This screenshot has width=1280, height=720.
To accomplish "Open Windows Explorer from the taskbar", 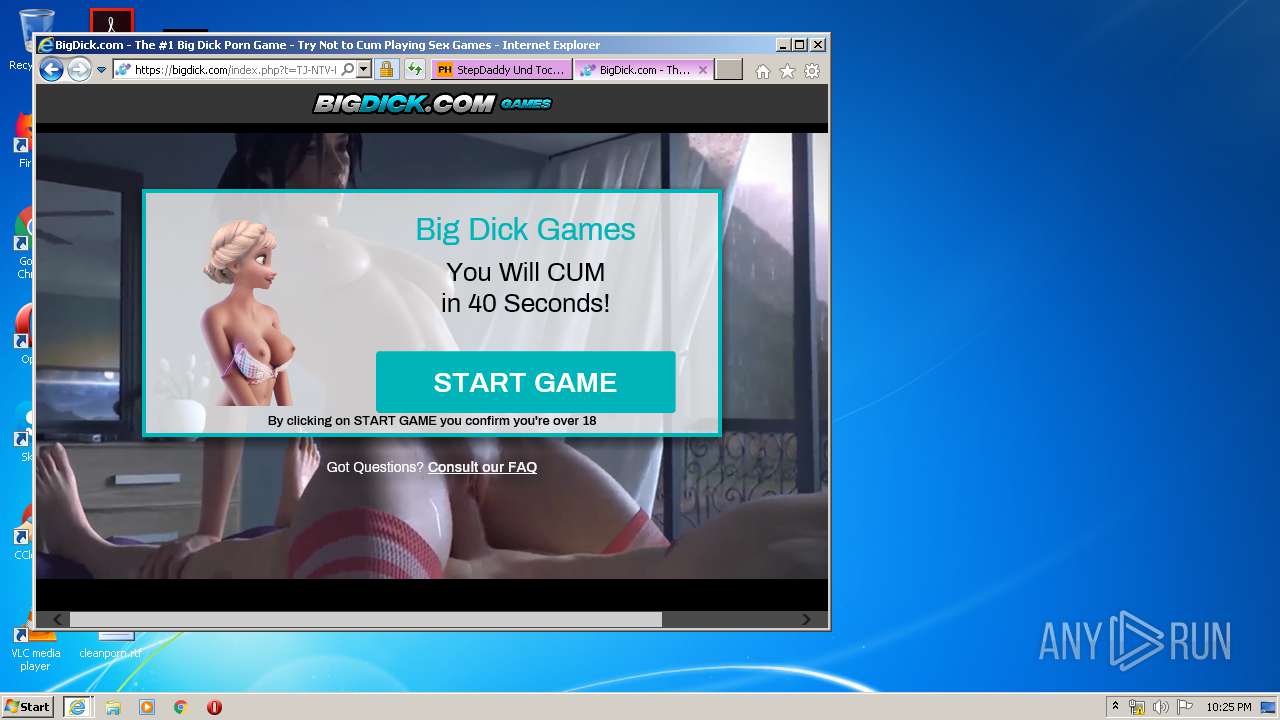I will [x=113, y=707].
